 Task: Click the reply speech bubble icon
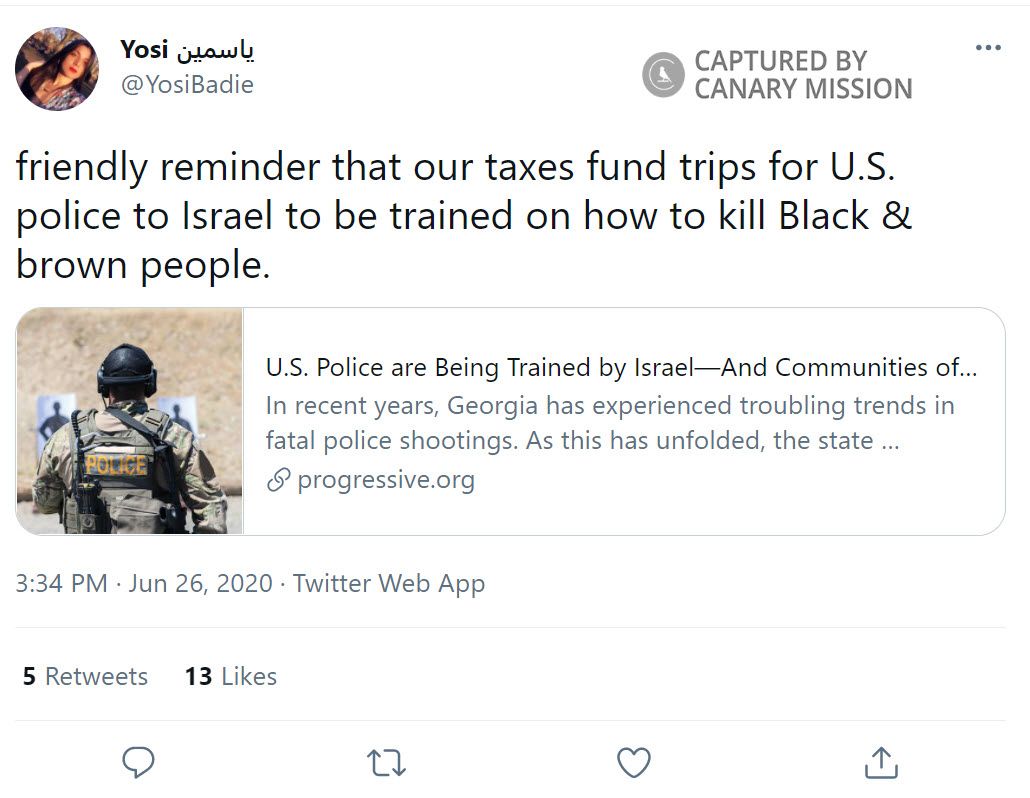point(138,762)
